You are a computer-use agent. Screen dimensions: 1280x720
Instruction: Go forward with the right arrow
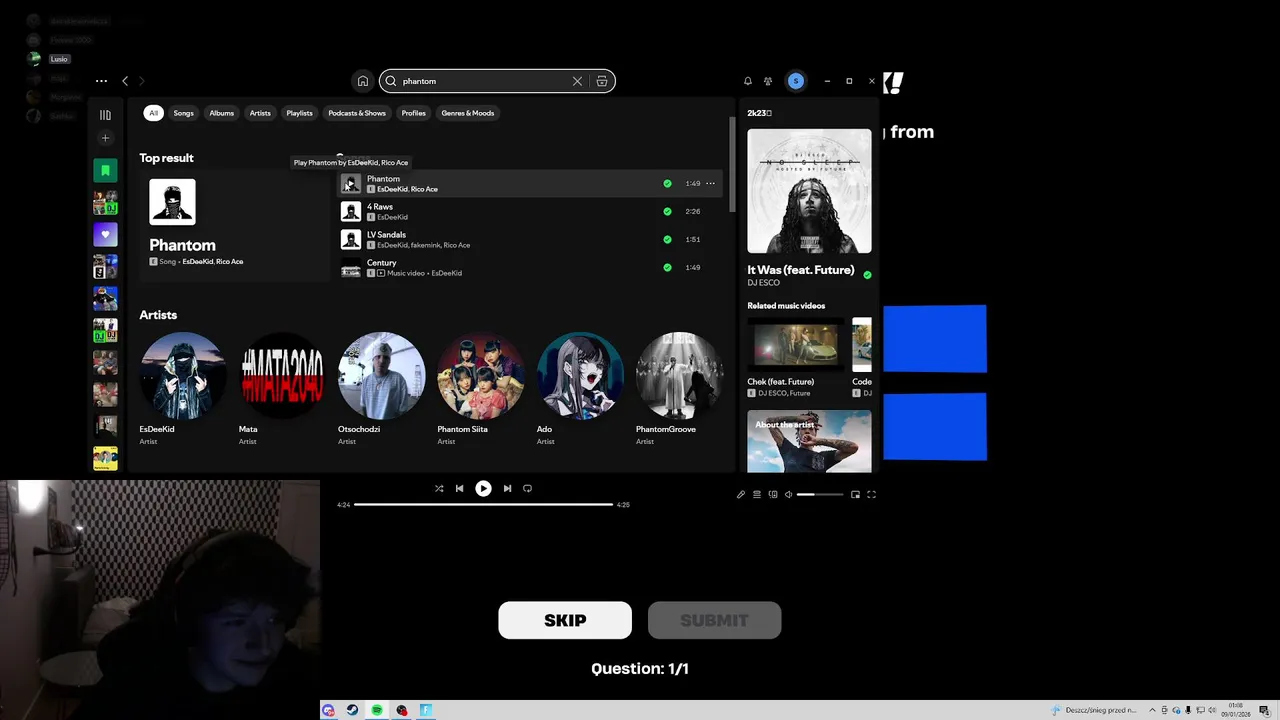coord(141,81)
